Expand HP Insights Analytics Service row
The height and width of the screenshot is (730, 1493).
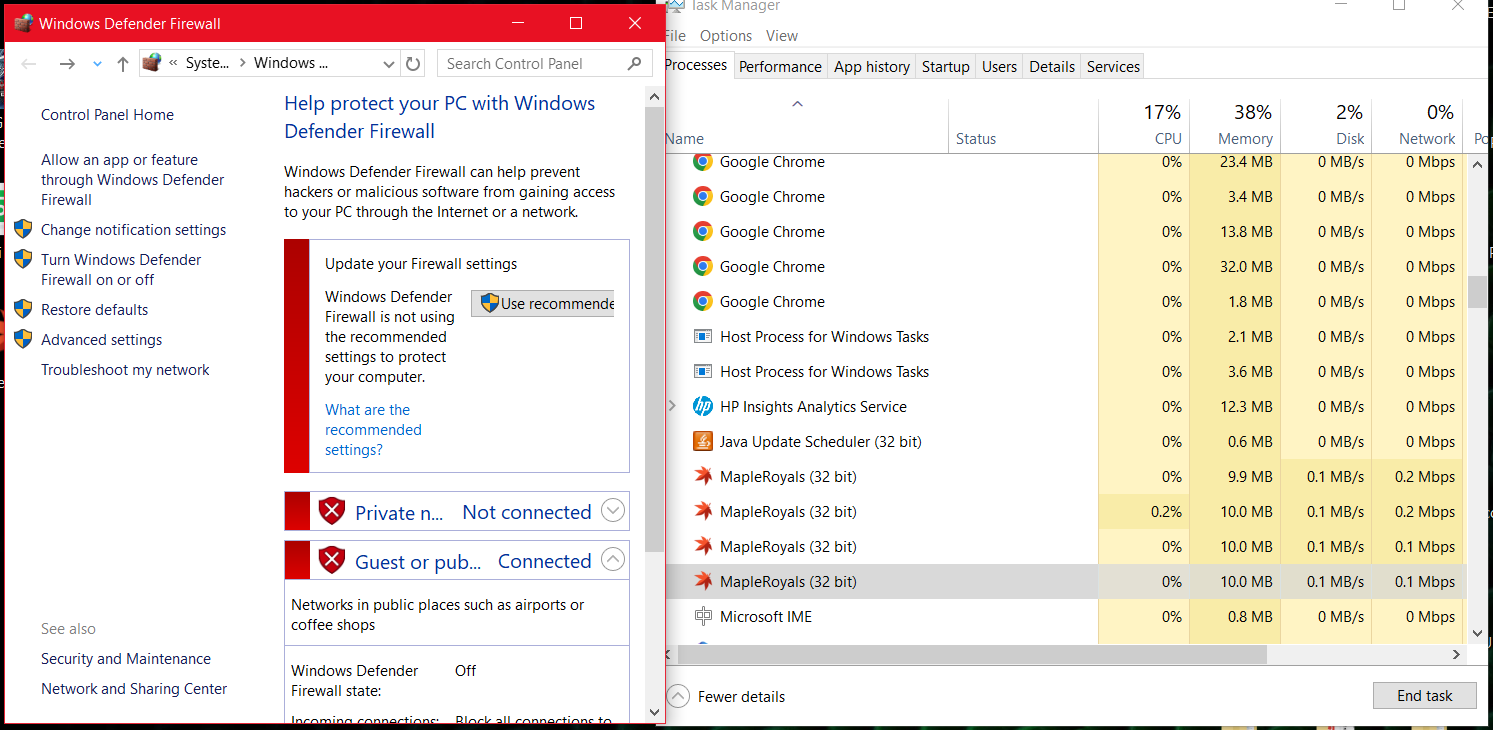coord(672,406)
